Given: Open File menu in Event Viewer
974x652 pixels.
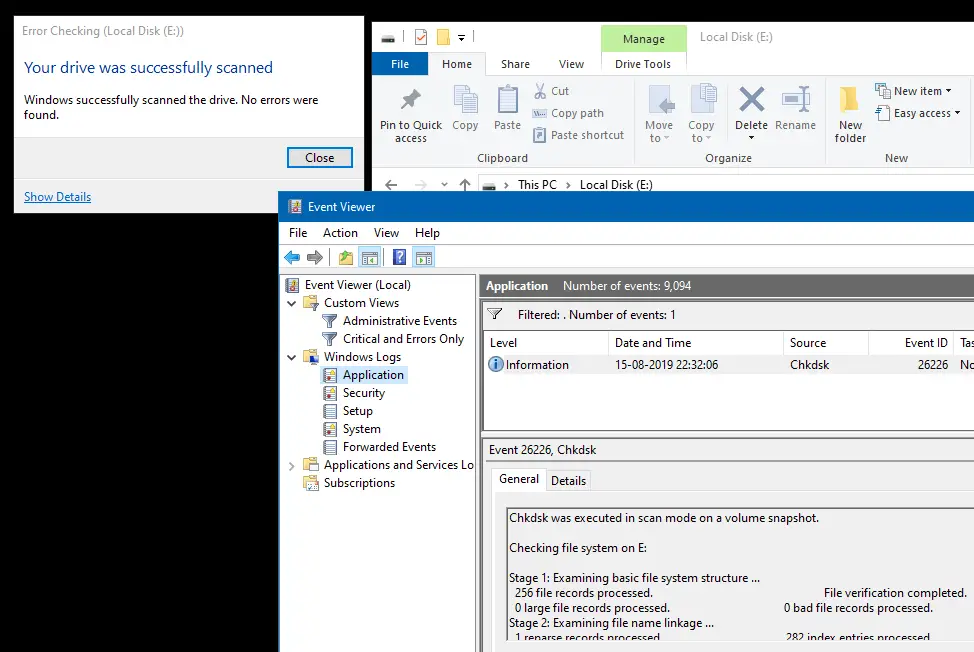Looking at the screenshot, I should 298,233.
